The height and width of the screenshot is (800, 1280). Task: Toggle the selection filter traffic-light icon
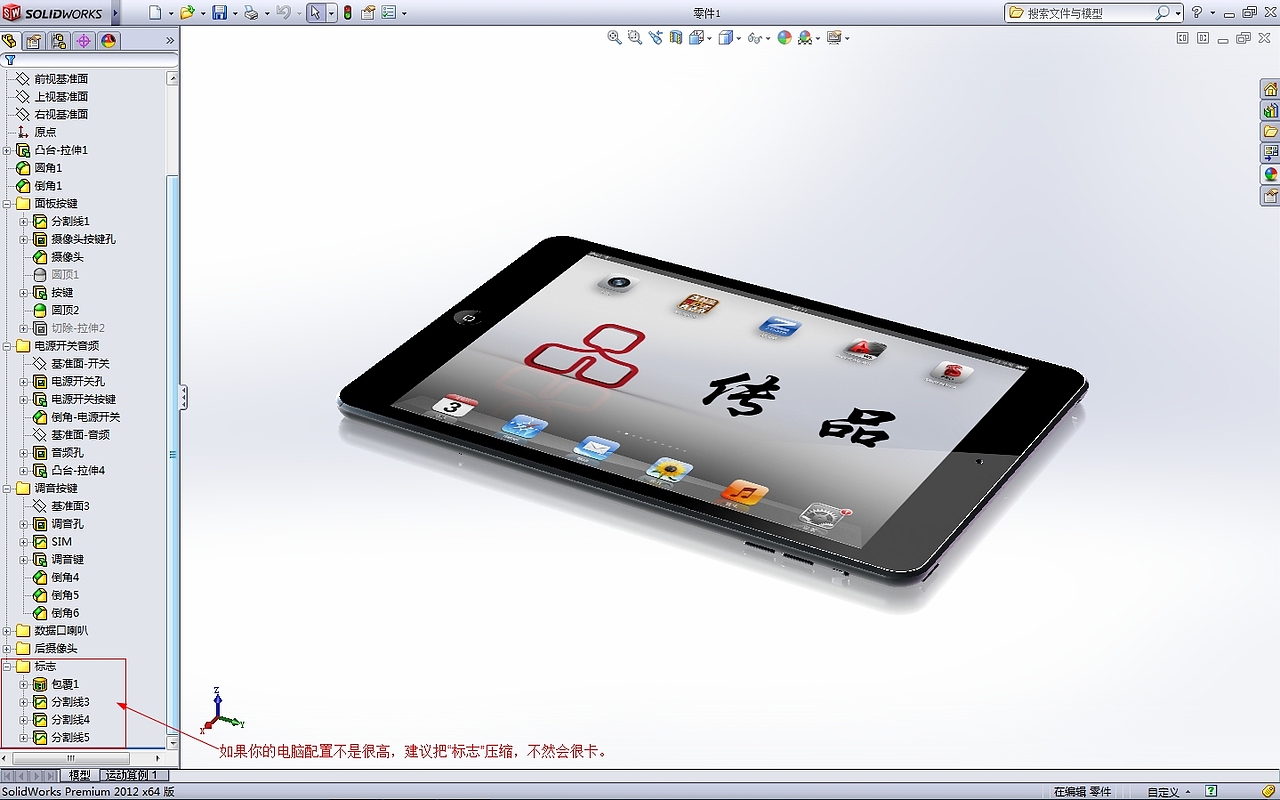pyautogui.click(x=348, y=12)
